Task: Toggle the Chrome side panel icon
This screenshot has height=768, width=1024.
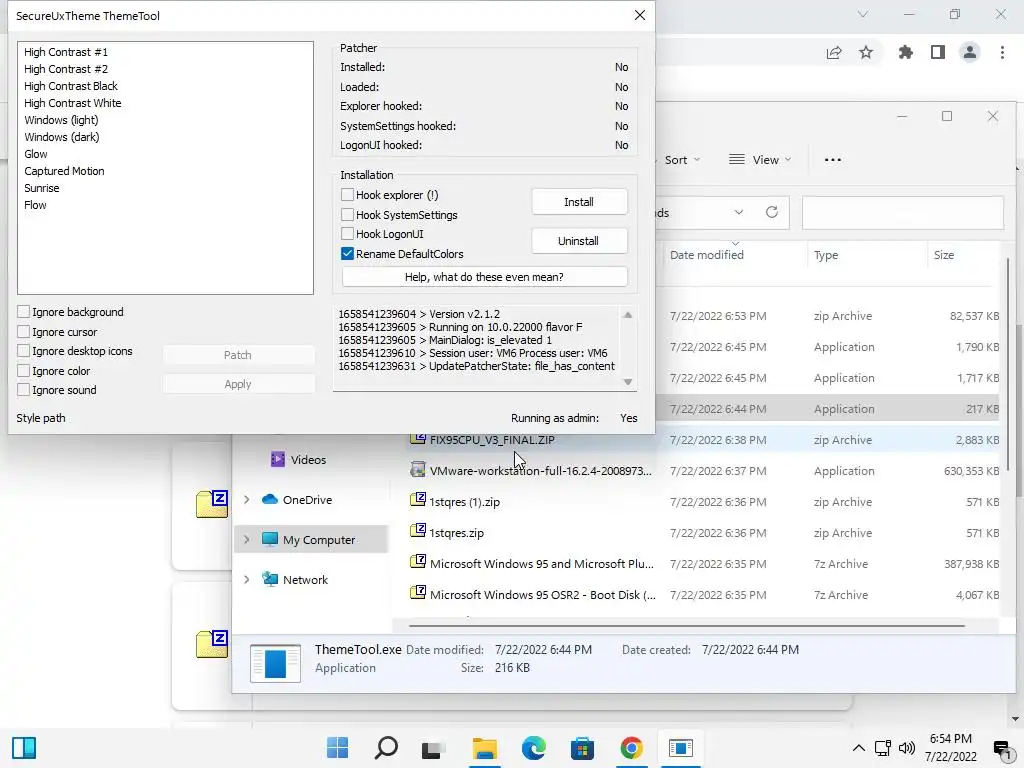Action: (x=938, y=52)
